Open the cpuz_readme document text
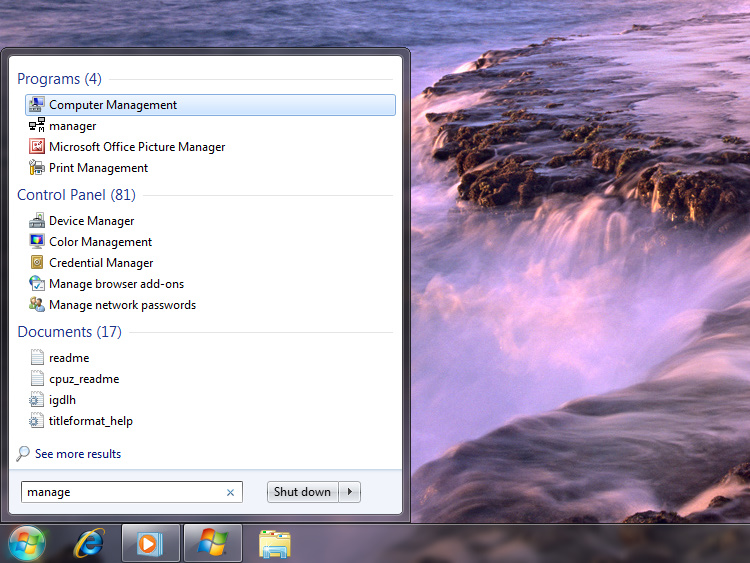The image size is (750, 563). [x=84, y=379]
